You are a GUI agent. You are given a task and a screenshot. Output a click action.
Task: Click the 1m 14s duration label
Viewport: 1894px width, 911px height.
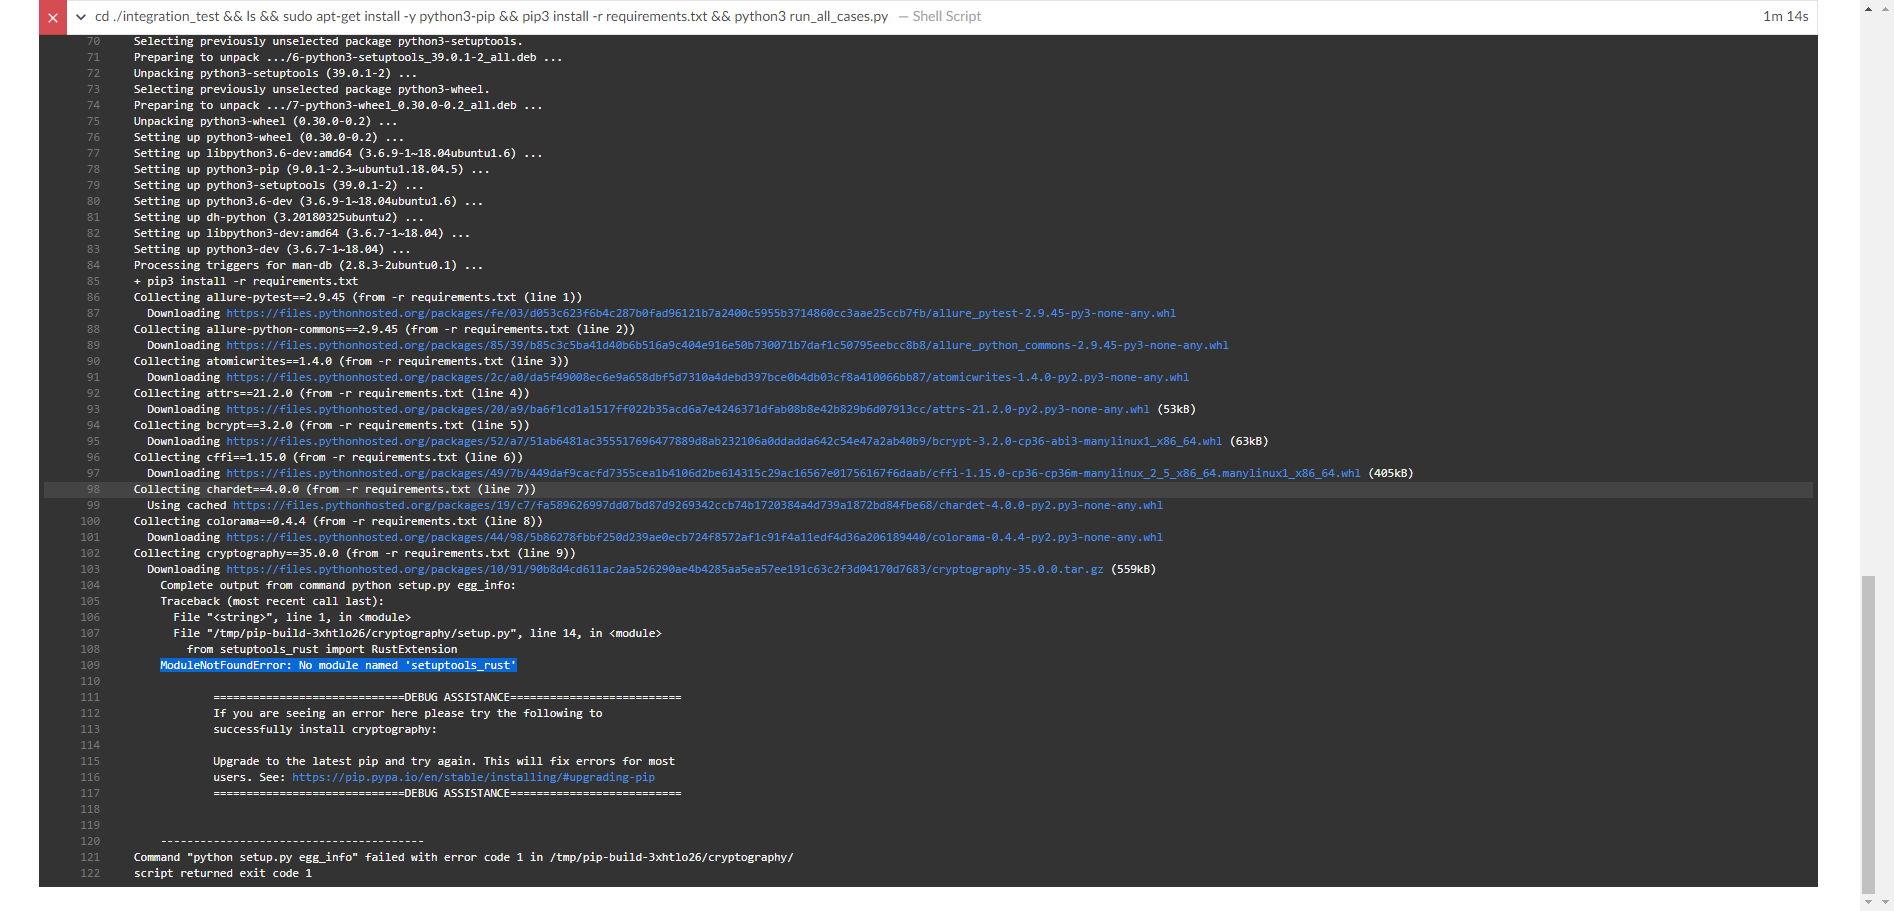coord(1785,16)
